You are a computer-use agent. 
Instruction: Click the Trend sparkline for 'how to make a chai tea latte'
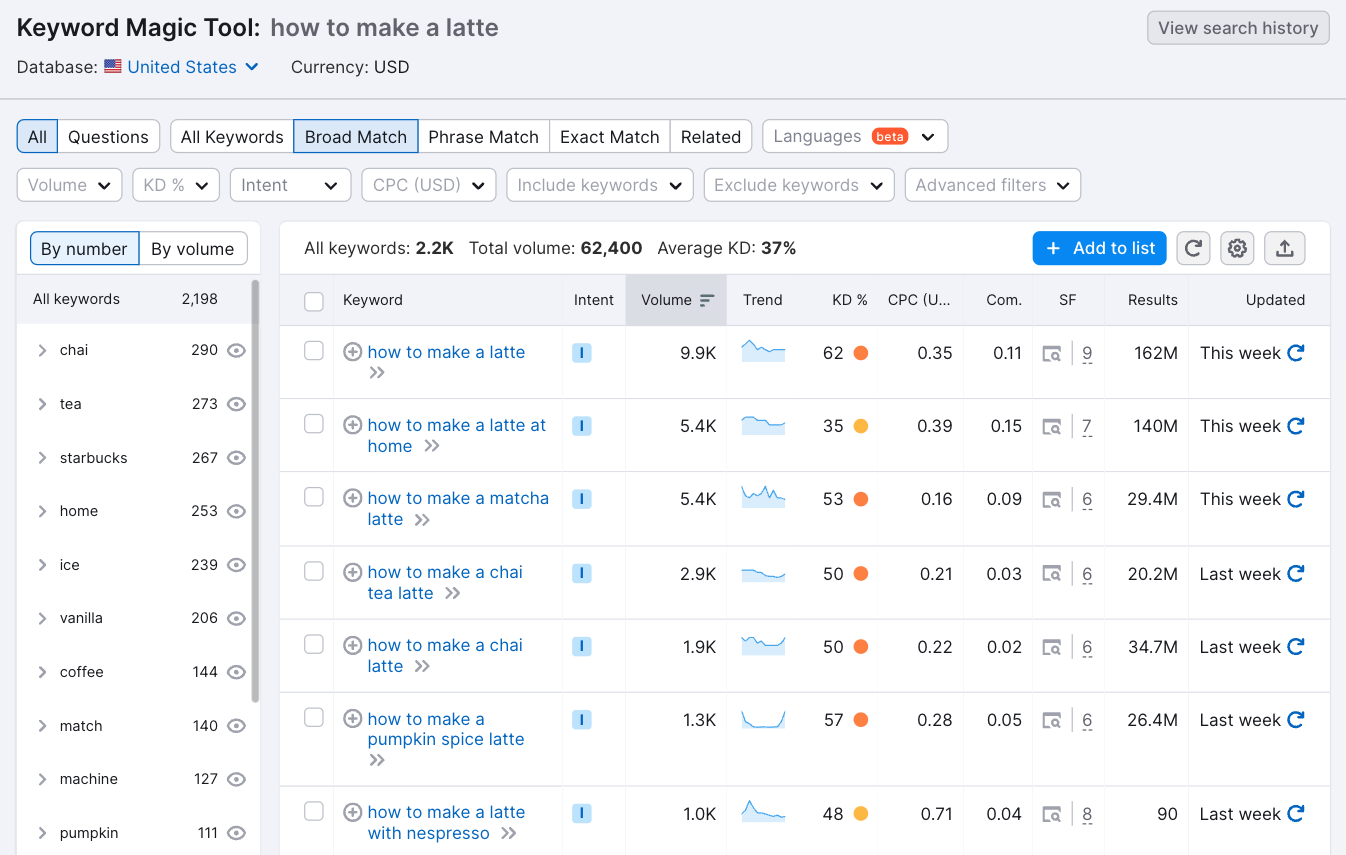tap(763, 573)
